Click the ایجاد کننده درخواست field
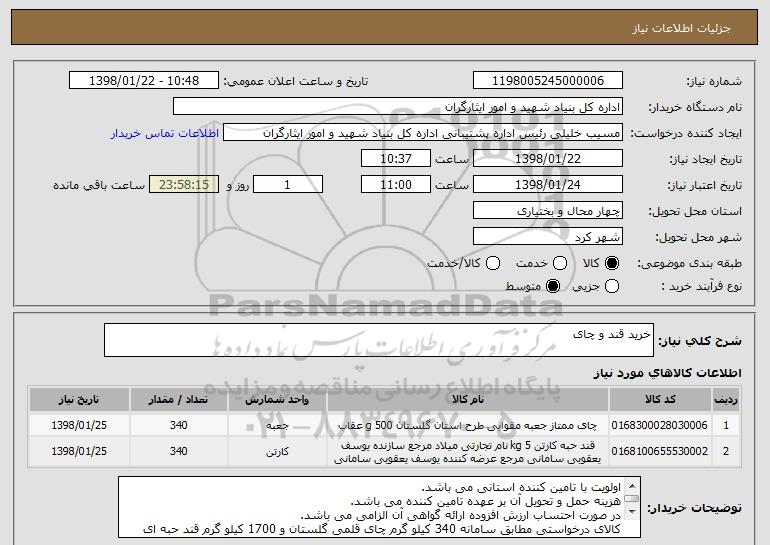 423,133
